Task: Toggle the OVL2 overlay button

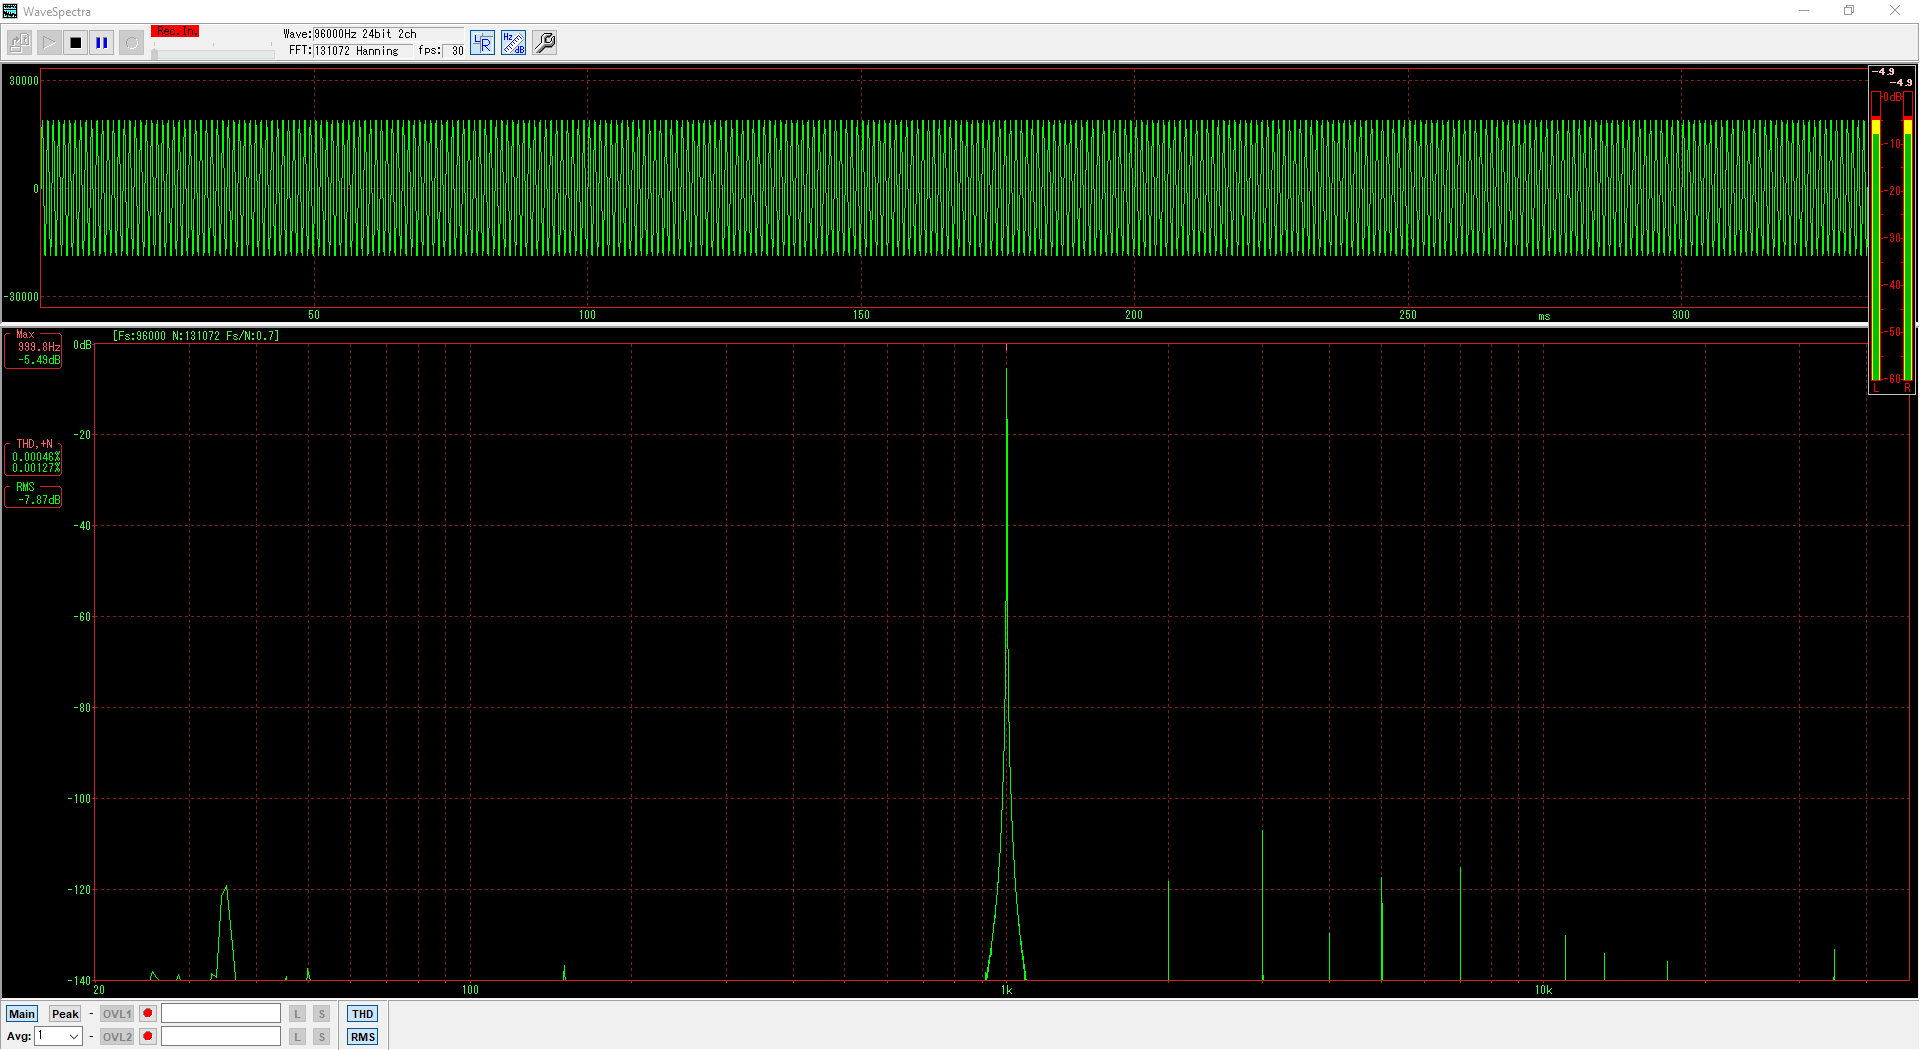Action: pos(117,1037)
